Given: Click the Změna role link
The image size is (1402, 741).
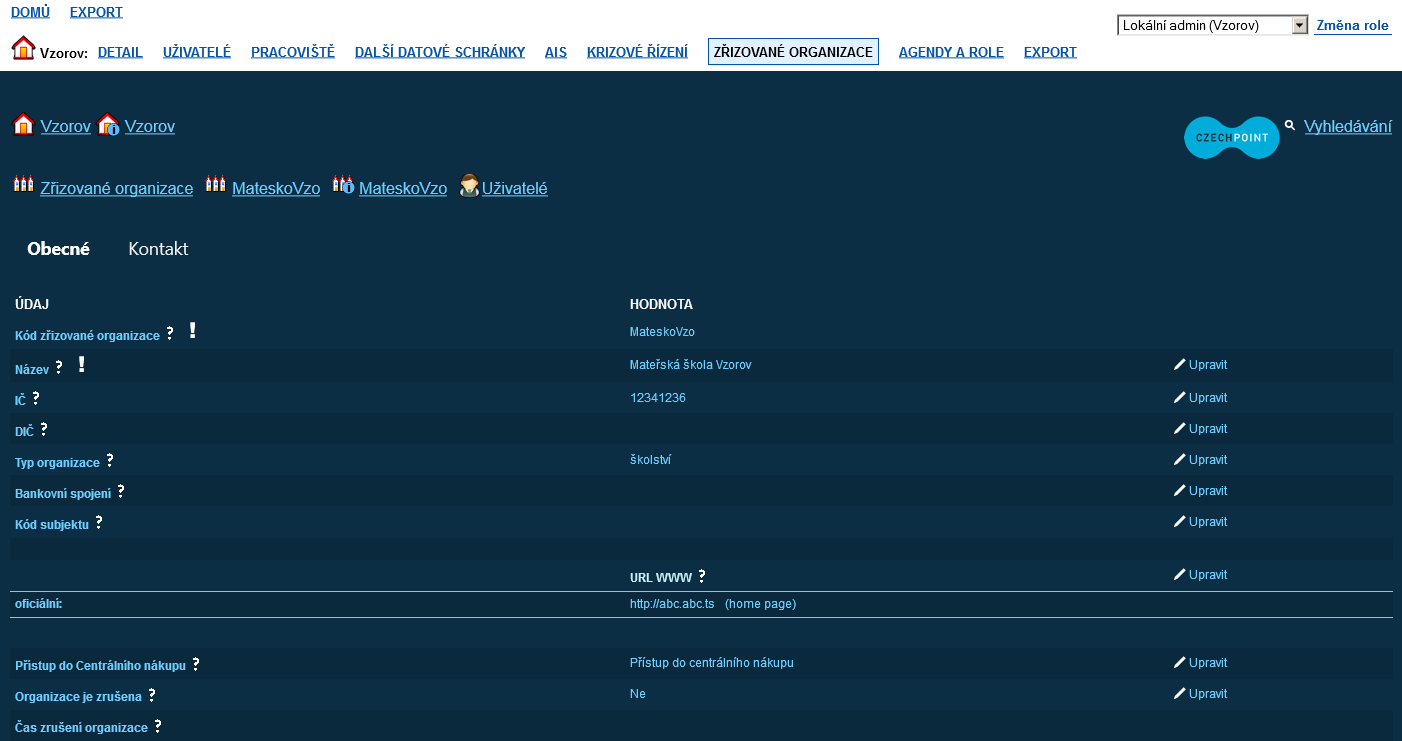Looking at the screenshot, I should pyautogui.click(x=1352, y=26).
